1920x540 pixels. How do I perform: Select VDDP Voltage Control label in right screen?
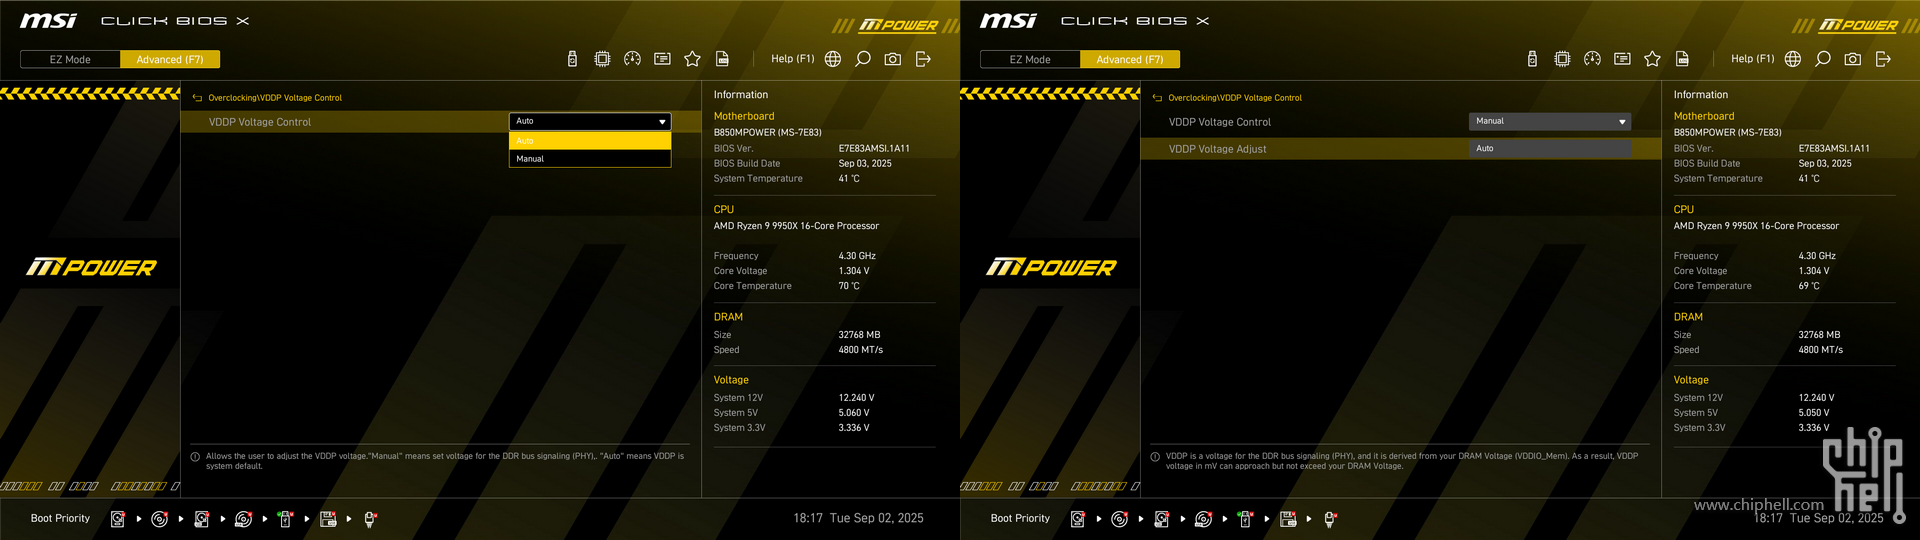coord(1219,122)
